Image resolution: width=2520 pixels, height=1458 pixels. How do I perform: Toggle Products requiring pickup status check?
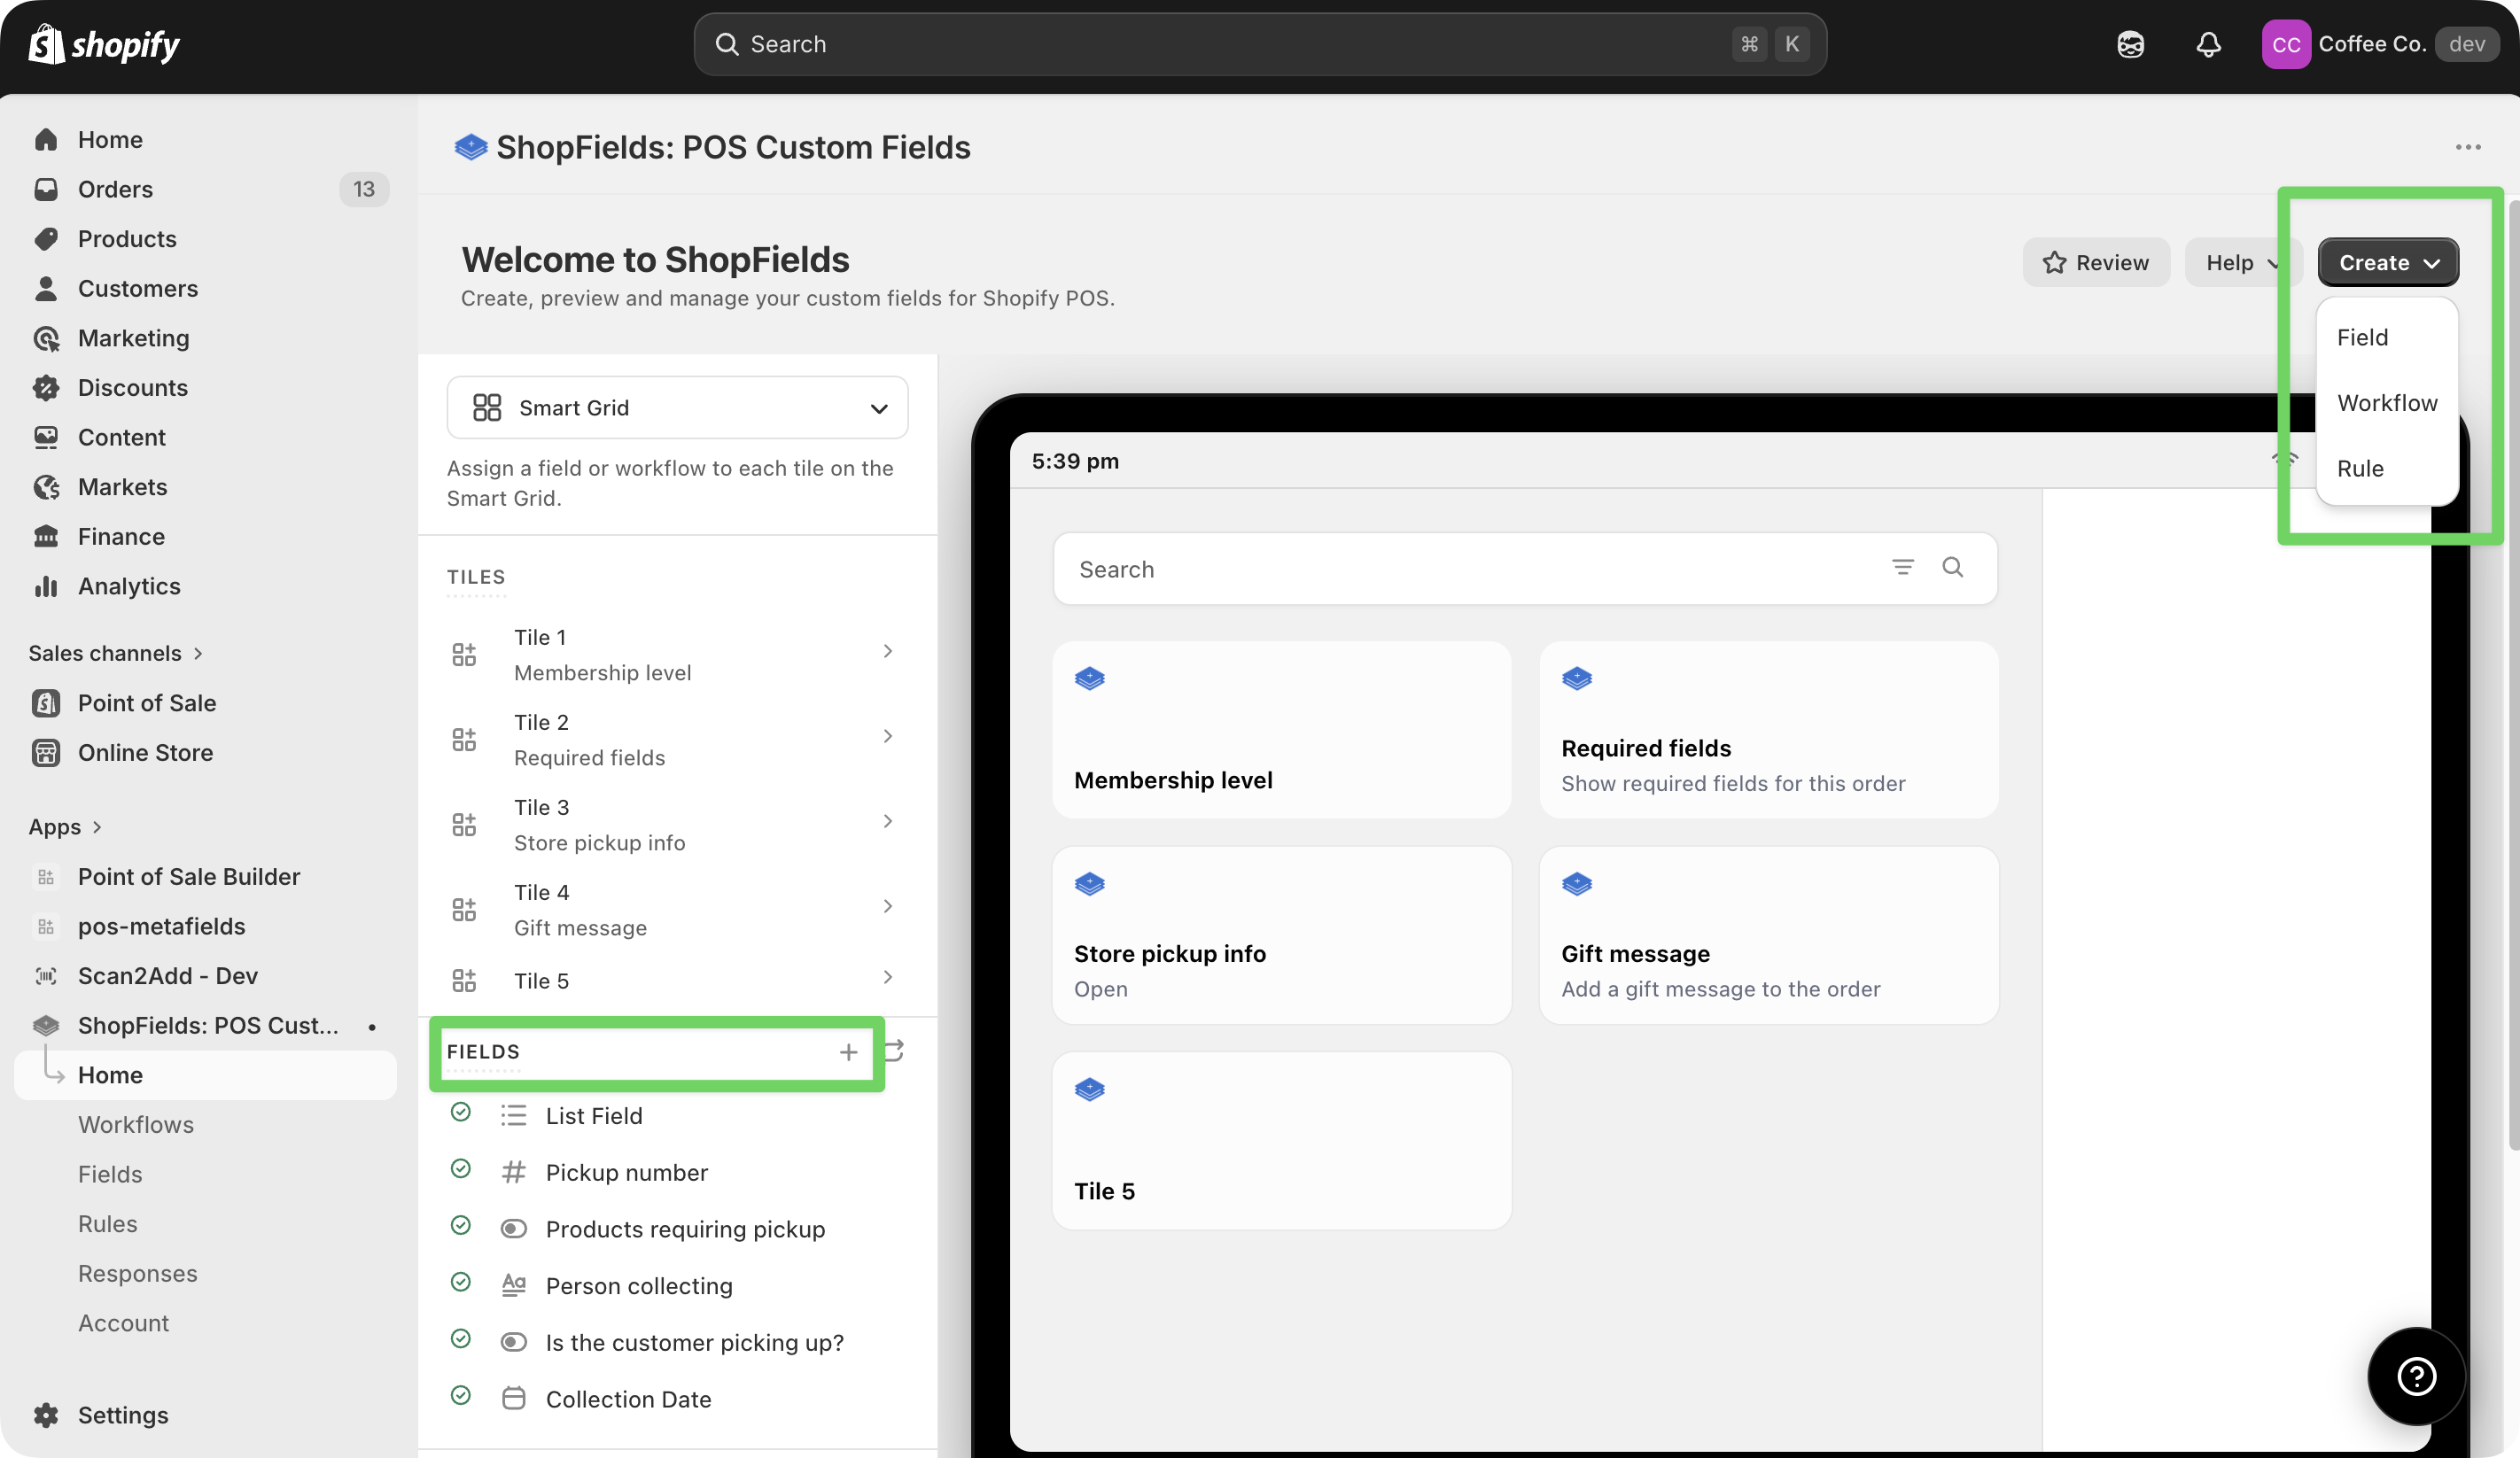(x=461, y=1225)
